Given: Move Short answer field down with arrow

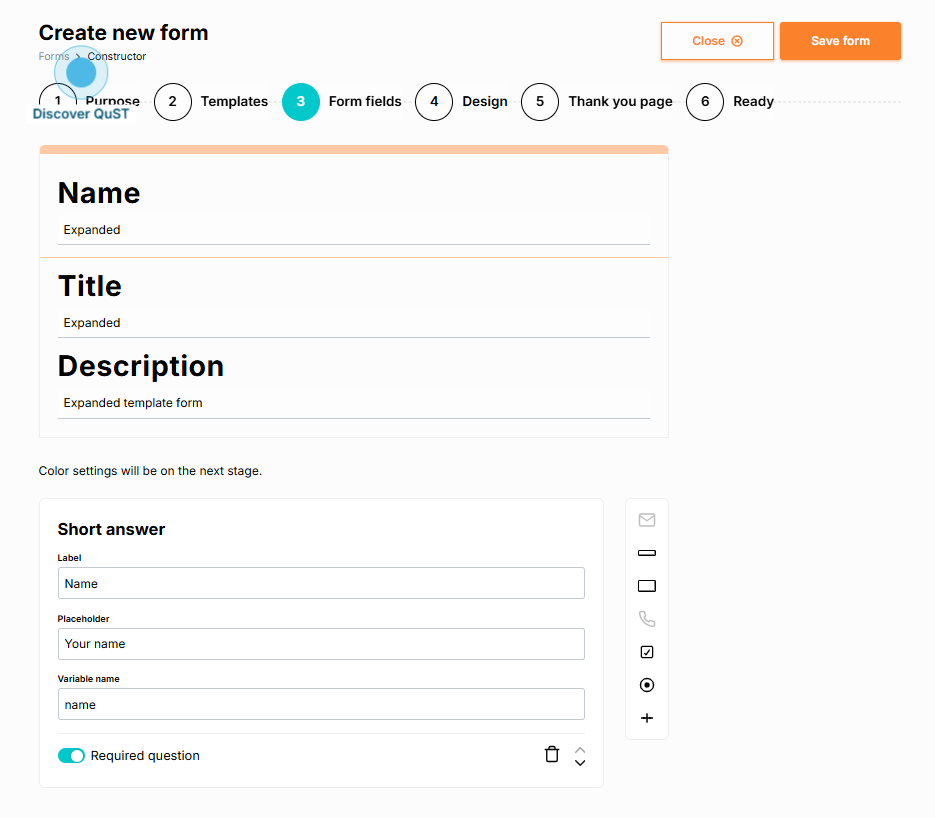Looking at the screenshot, I should point(580,763).
